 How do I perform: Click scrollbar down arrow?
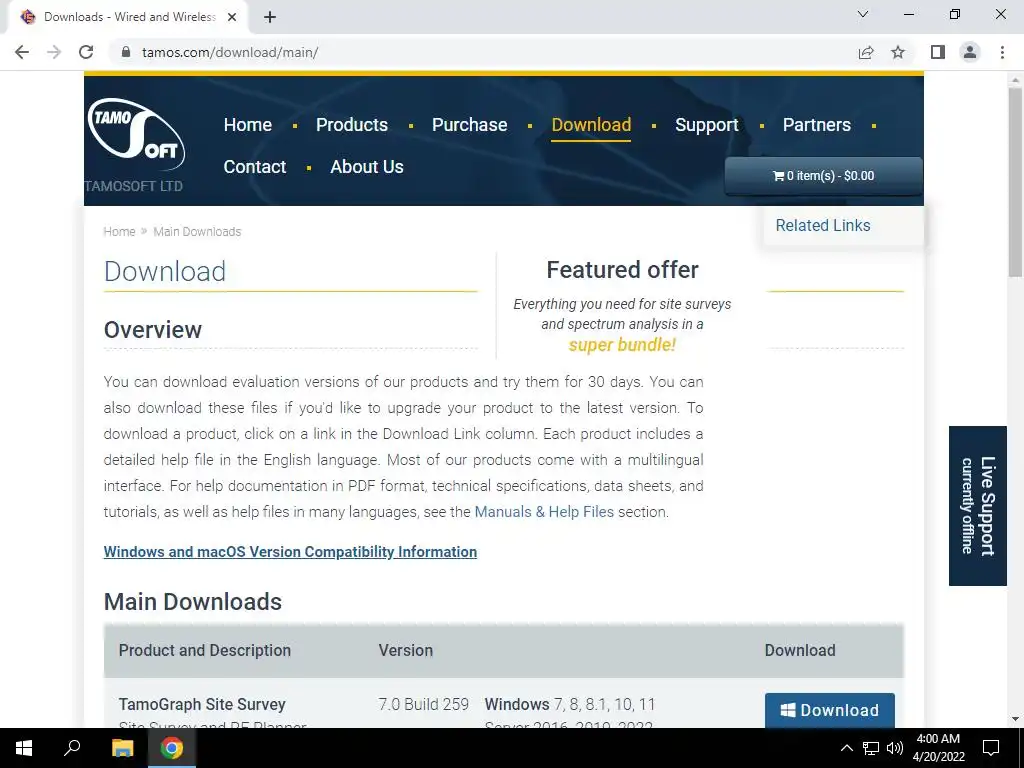pyautogui.click(x=1015, y=719)
